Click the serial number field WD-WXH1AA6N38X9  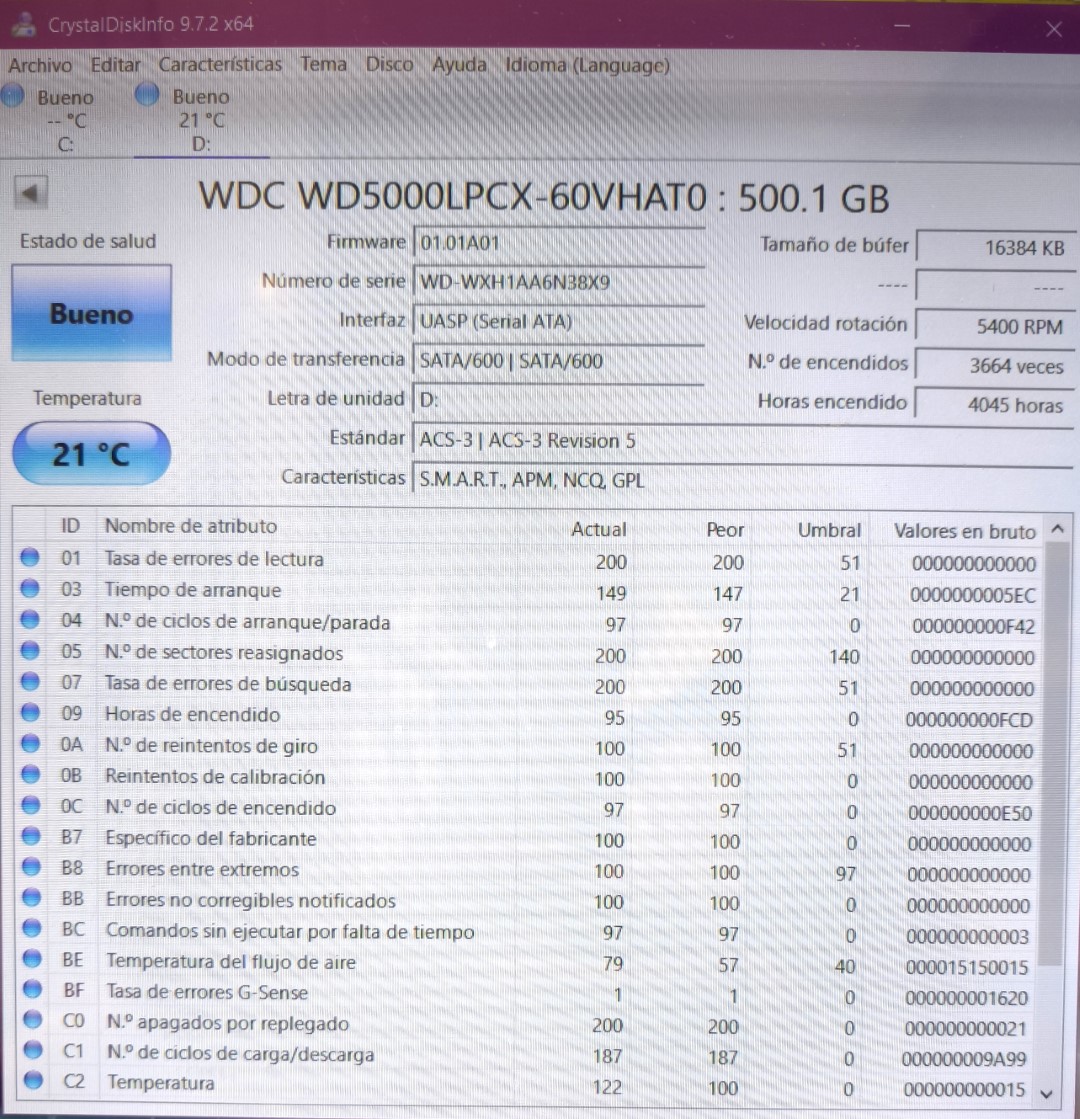point(558,282)
